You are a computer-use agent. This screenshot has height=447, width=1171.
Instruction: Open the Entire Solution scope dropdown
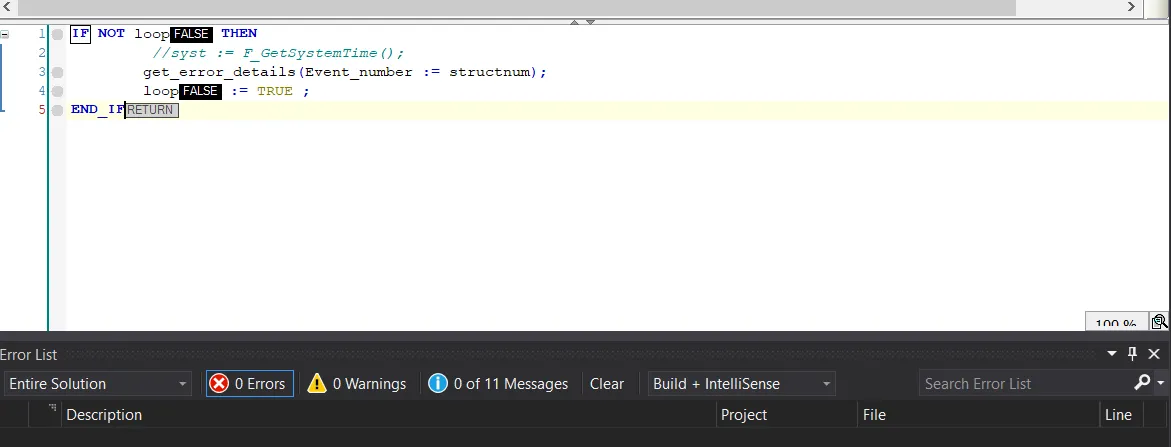98,383
